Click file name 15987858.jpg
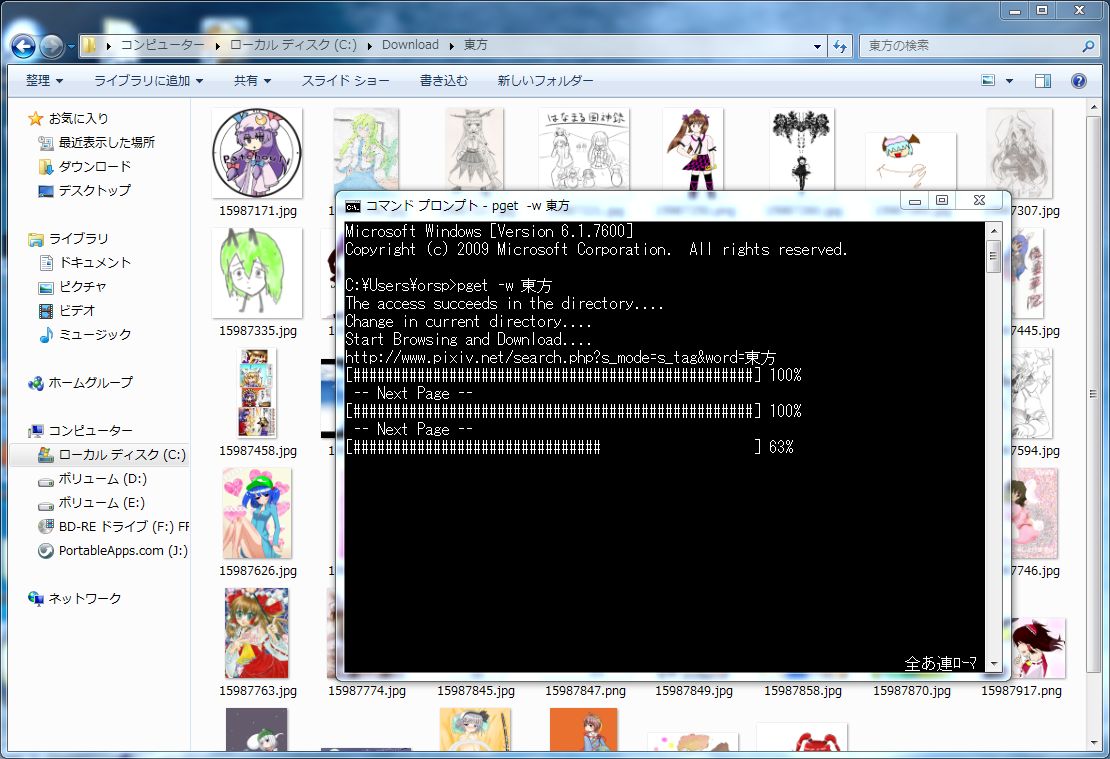The height and width of the screenshot is (759, 1110). 803,691
